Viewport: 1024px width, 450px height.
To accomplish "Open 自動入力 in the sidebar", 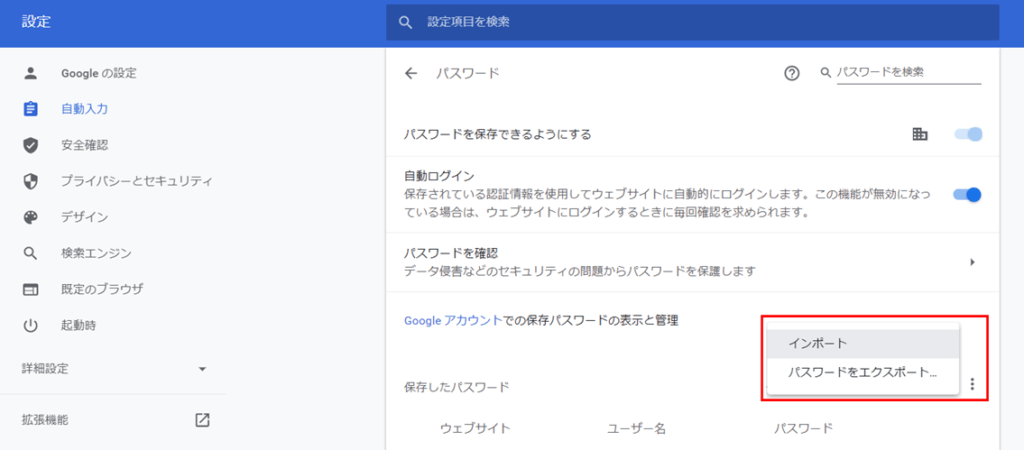I will coord(84,109).
